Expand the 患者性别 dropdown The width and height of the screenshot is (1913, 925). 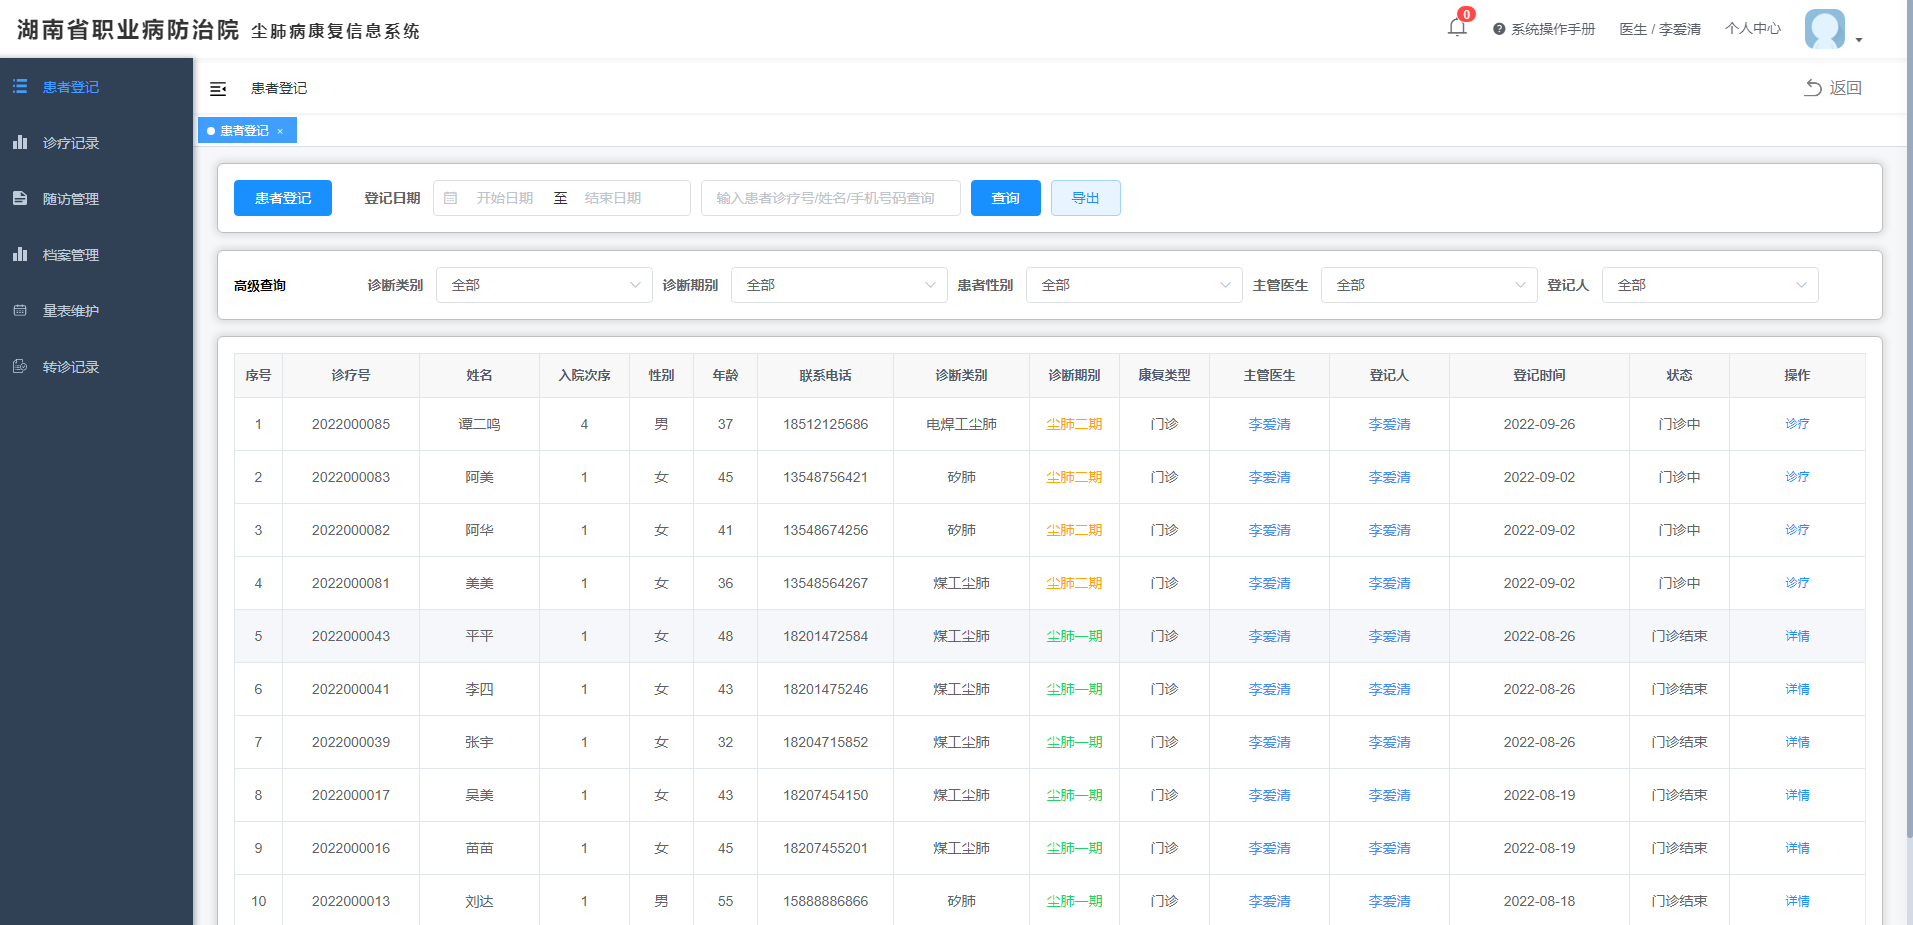pyautogui.click(x=1134, y=285)
